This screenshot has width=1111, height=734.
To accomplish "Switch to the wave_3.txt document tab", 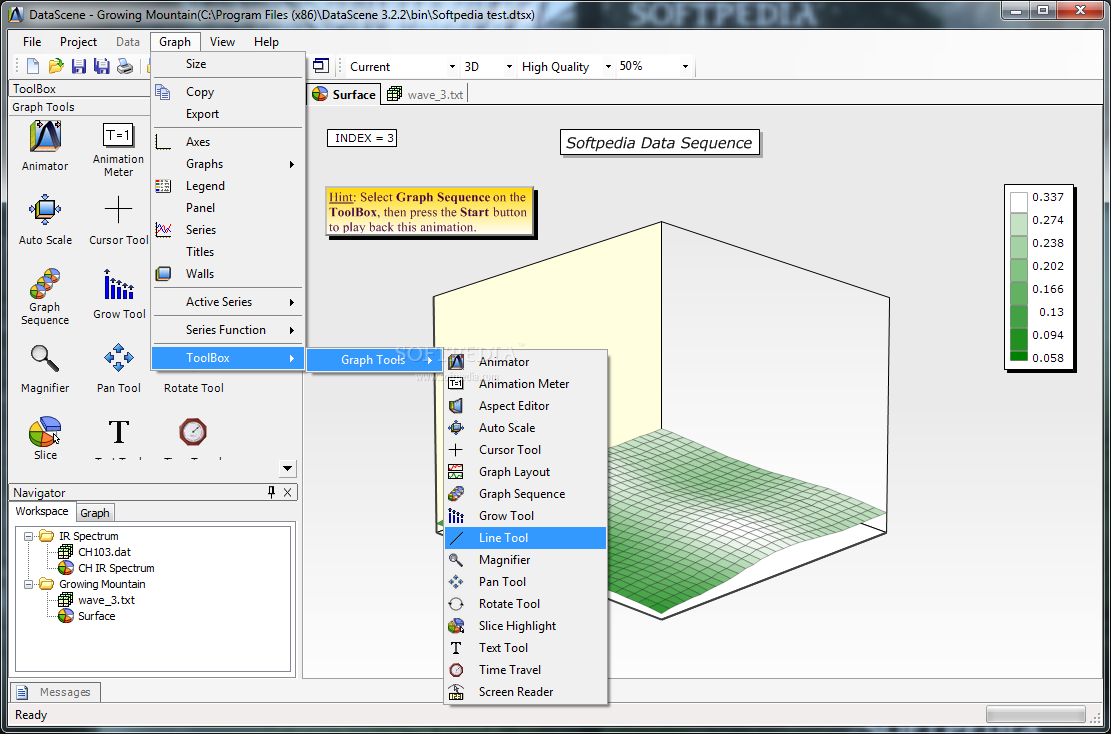I will click(x=426, y=94).
